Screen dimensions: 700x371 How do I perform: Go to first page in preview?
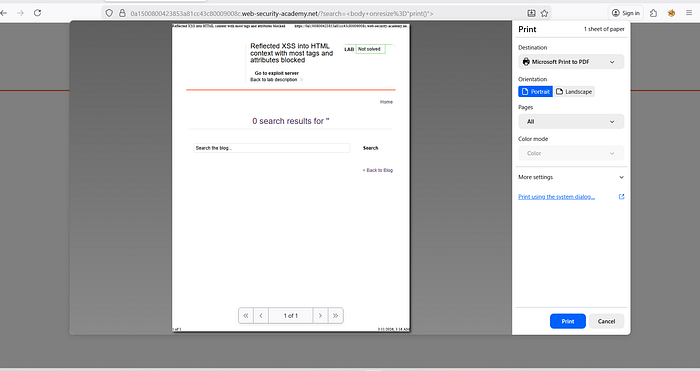coord(246,315)
